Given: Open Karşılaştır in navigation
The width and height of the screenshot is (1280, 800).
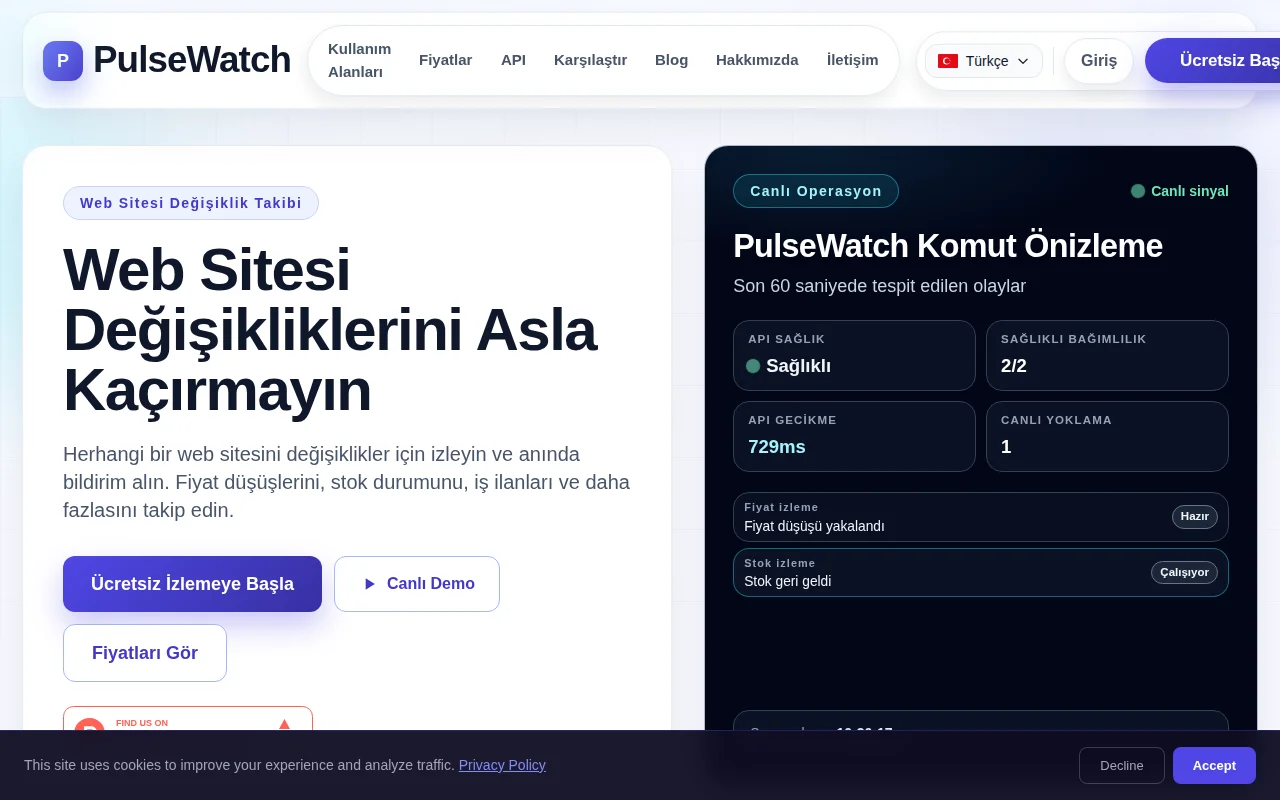Looking at the screenshot, I should coord(590,60).
